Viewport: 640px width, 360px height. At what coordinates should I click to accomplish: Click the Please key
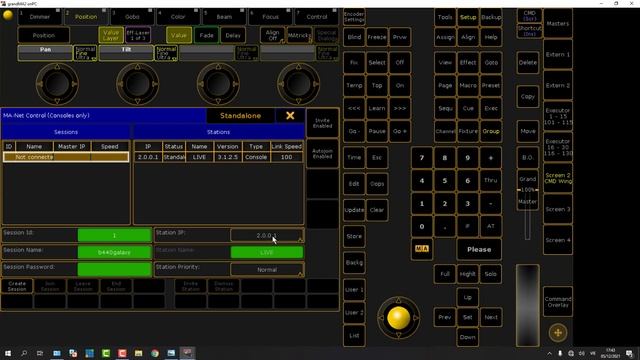(479, 249)
